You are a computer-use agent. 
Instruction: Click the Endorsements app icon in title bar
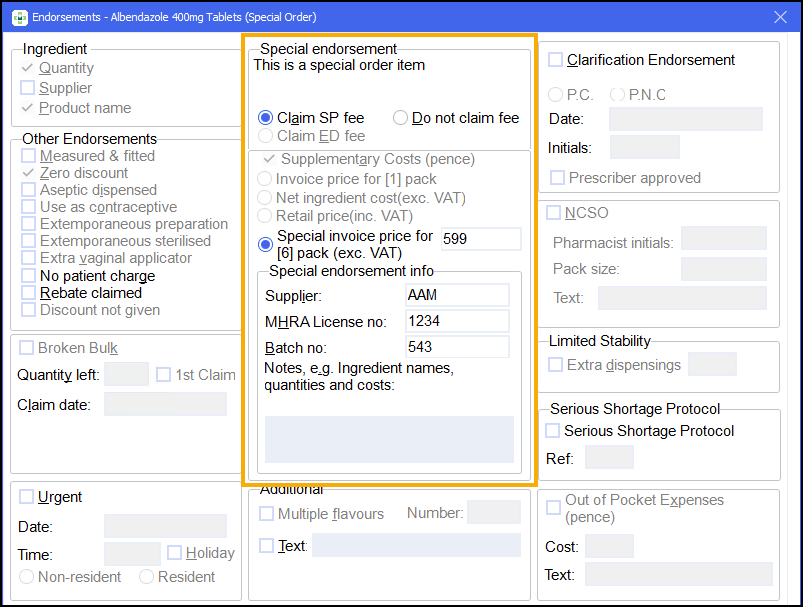point(19,17)
